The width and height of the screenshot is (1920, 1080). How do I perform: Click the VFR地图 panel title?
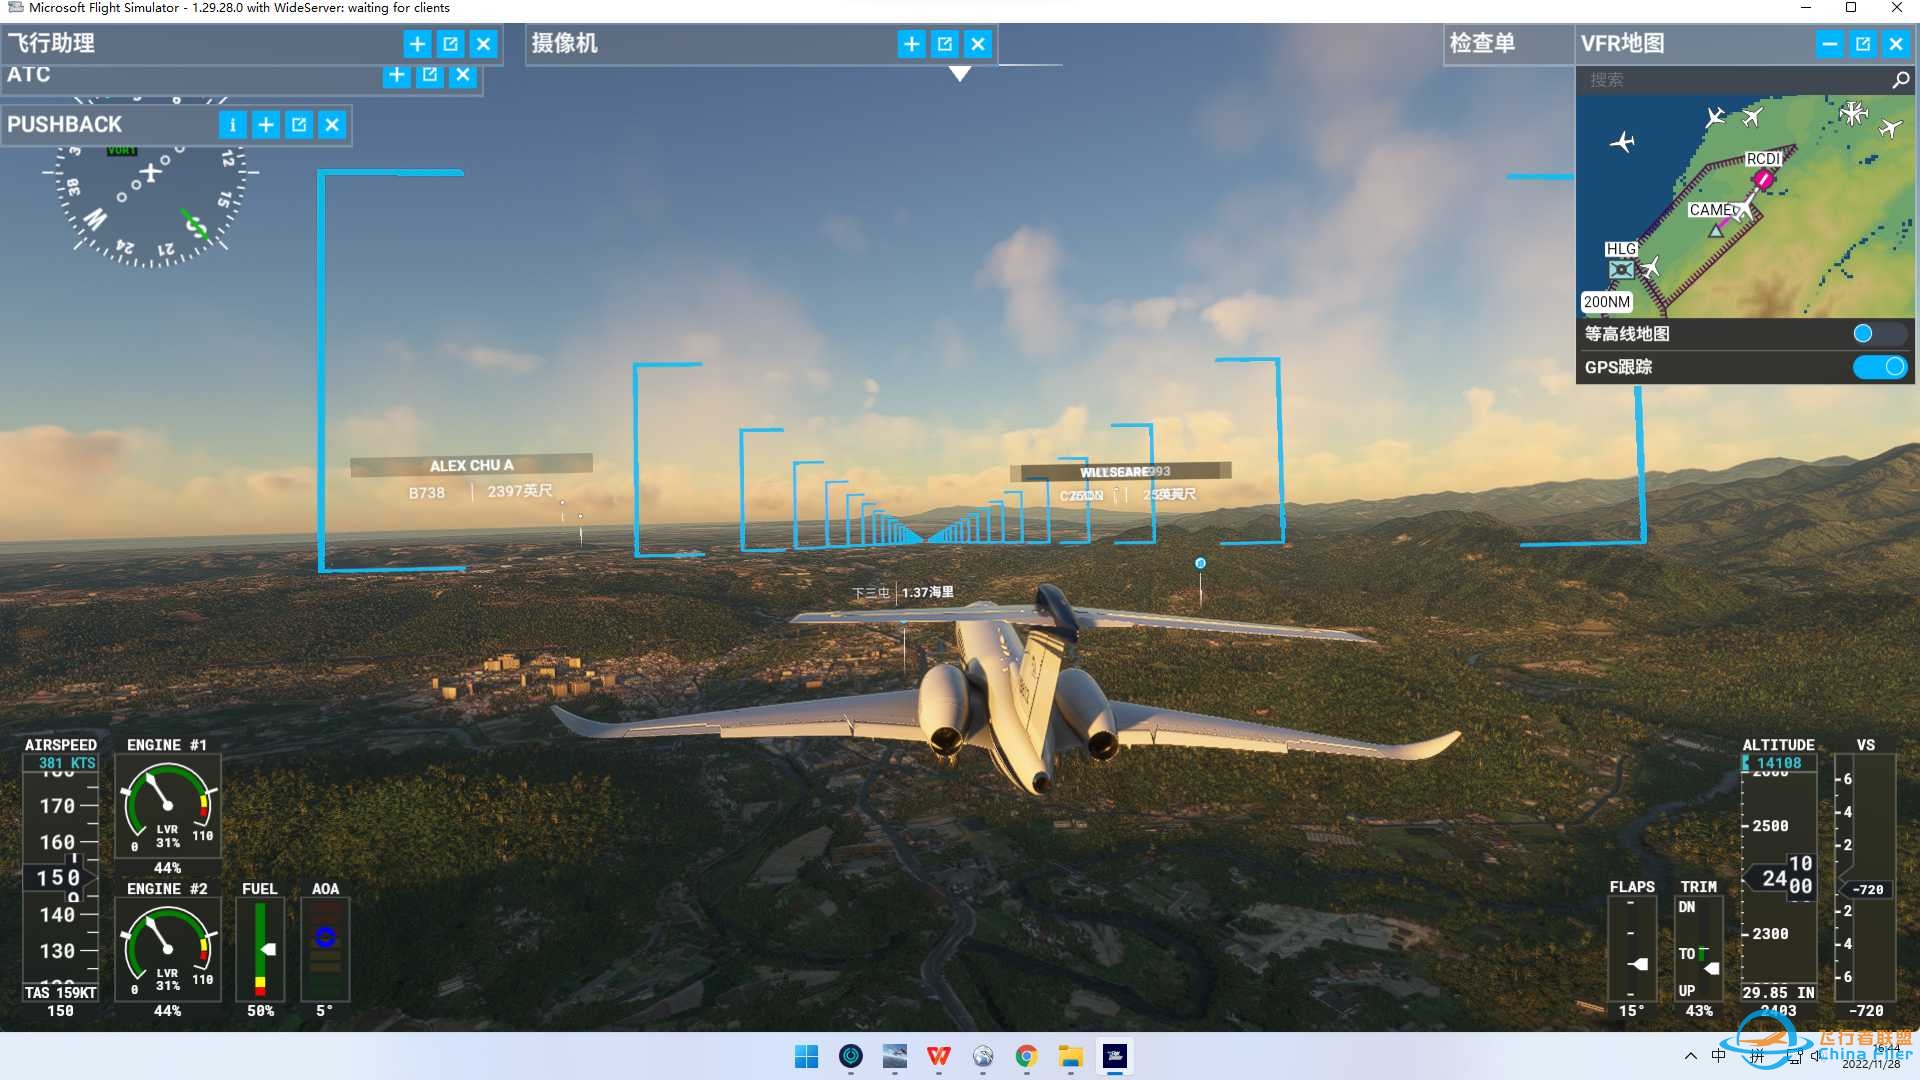(1622, 44)
